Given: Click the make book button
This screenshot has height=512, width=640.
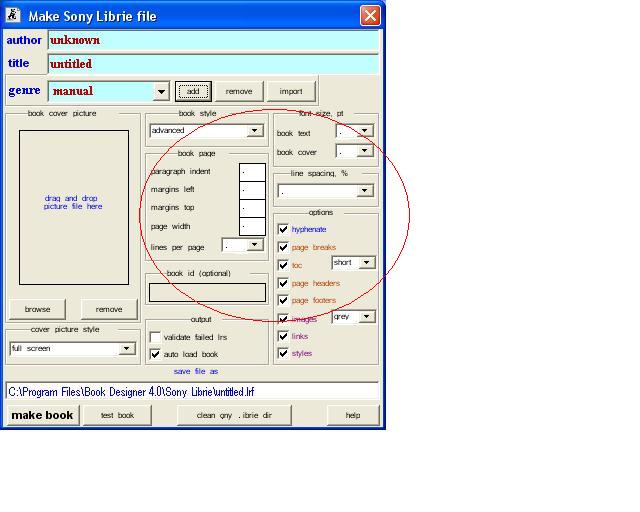Looking at the screenshot, I should coord(42,416).
